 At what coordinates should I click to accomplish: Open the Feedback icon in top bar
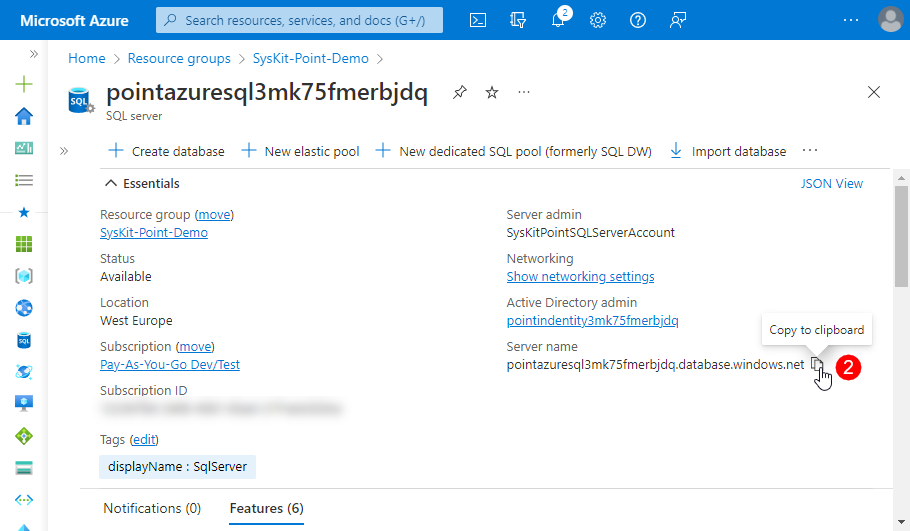(678, 20)
